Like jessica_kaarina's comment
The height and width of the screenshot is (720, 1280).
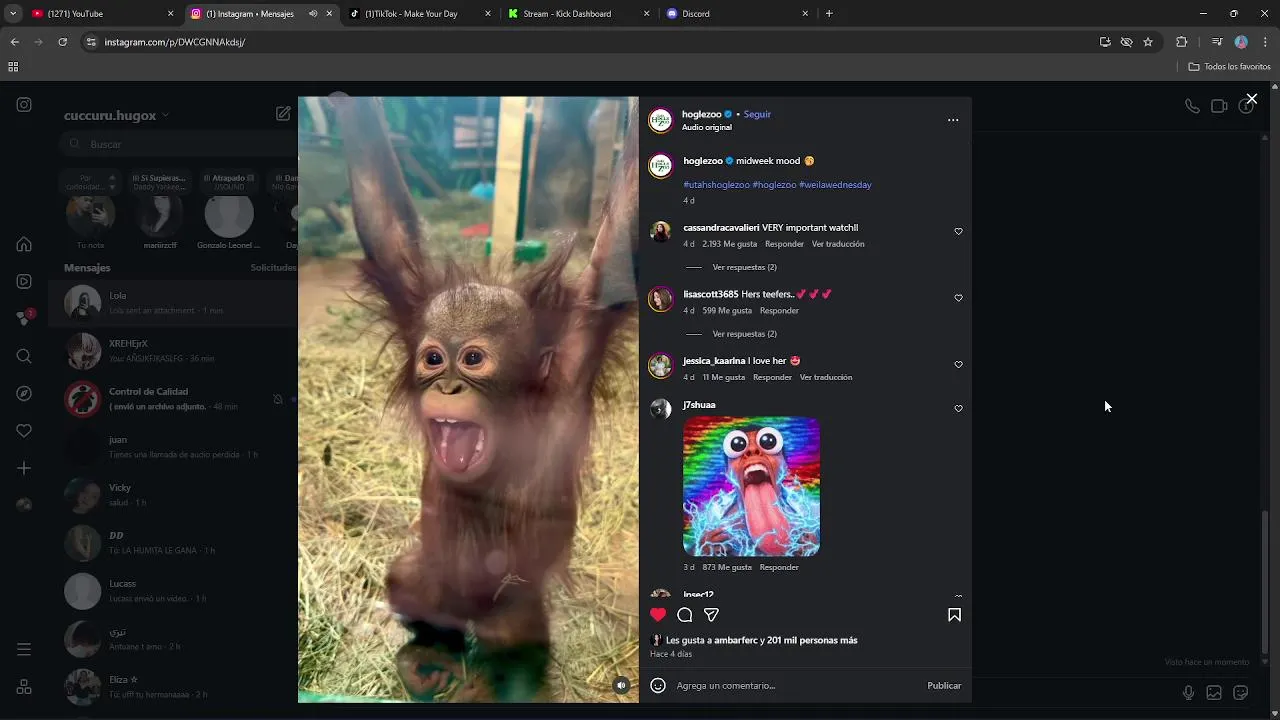[x=958, y=365]
